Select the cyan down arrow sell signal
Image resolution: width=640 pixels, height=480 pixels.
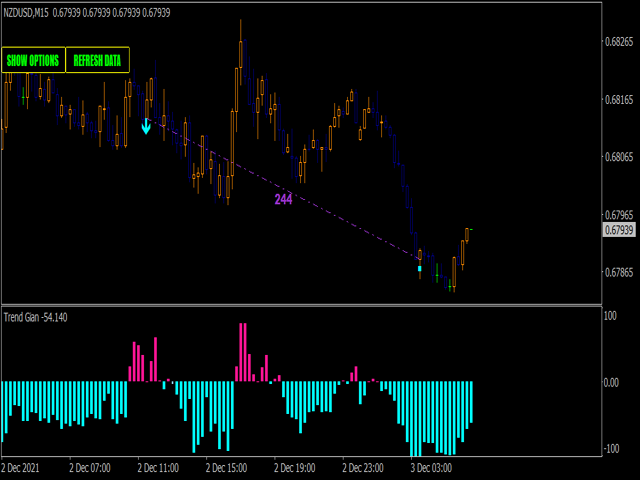[x=146, y=126]
